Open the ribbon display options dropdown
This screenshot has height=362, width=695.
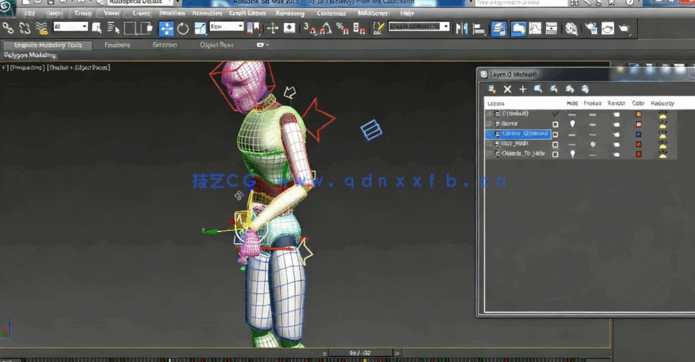tap(263, 45)
